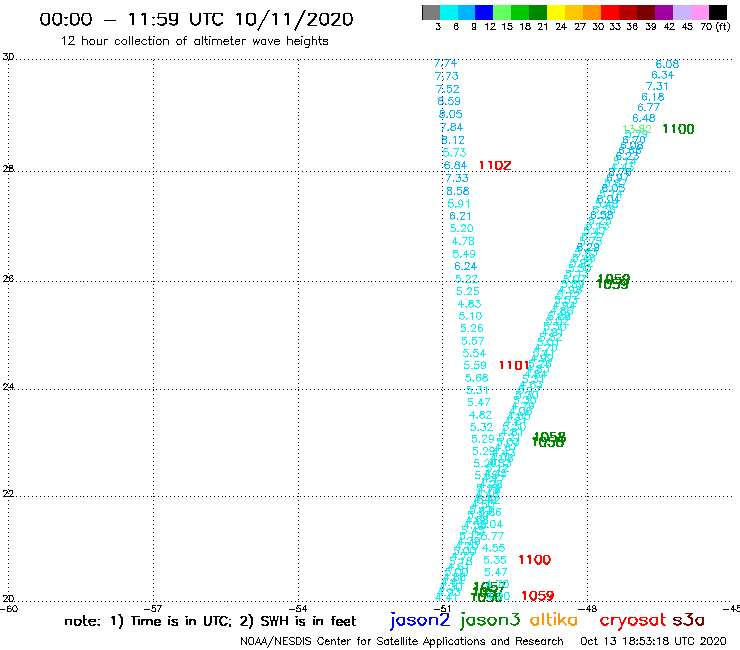Click the '70 (ft)' legend label
Image resolution: width=740 pixels, height=650 pixels.
pyautogui.click(x=715, y=27)
